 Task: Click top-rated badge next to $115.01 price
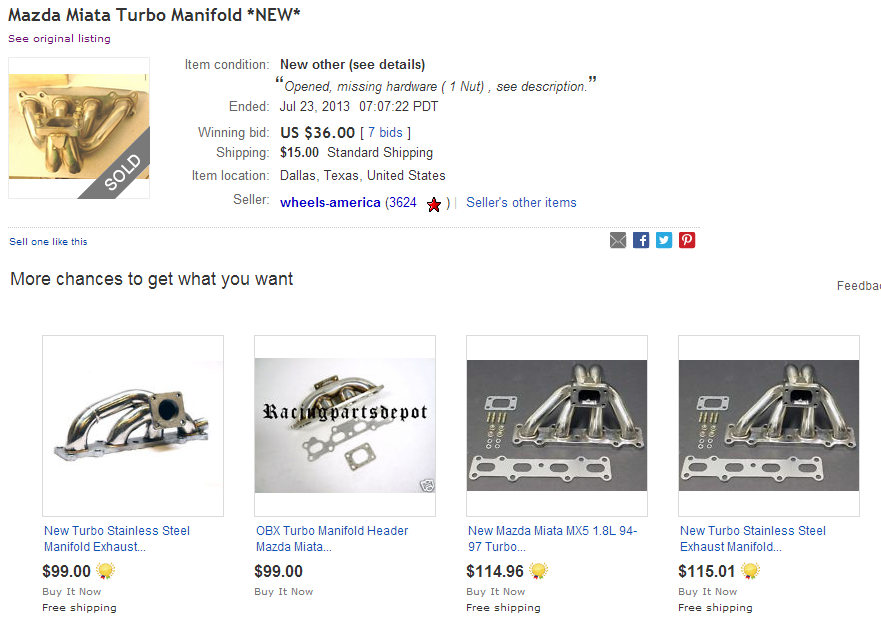[750, 572]
